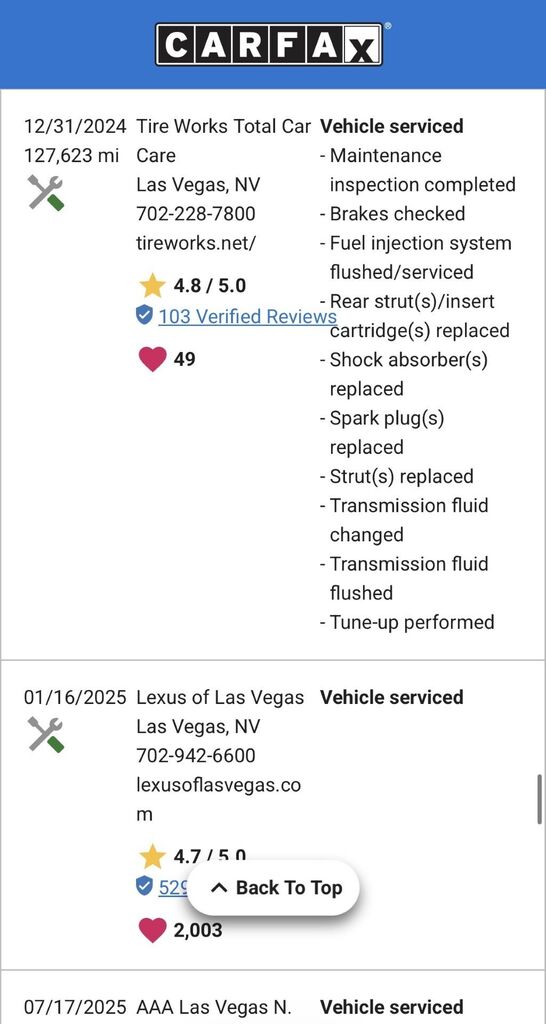
Task: Click the shield icon under Lexus rating
Action: (x=144, y=887)
